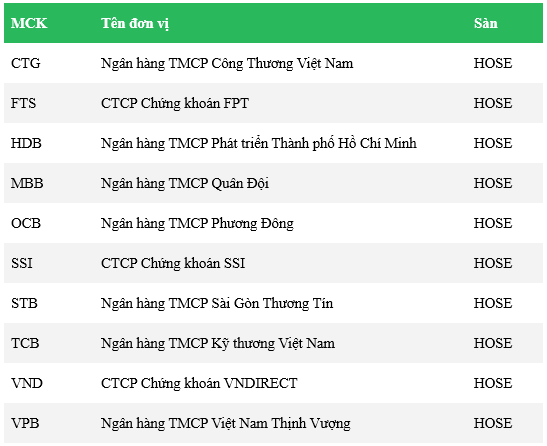Select the OCB stock code
Viewport: 547px width, 446px height.
tap(26, 223)
